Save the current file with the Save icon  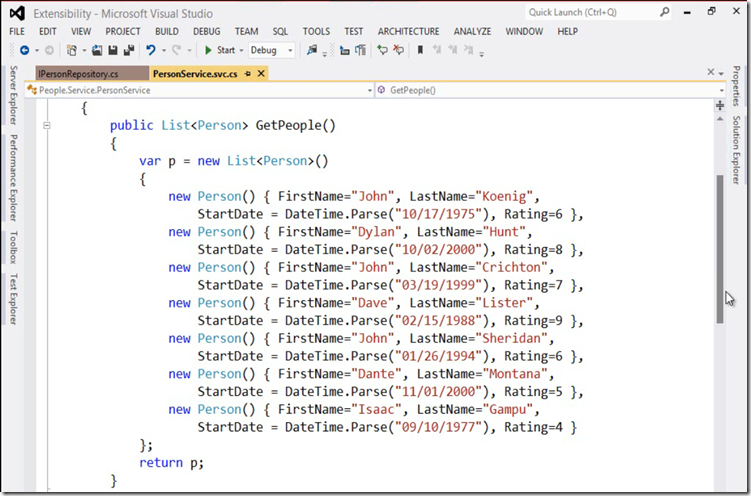point(113,50)
